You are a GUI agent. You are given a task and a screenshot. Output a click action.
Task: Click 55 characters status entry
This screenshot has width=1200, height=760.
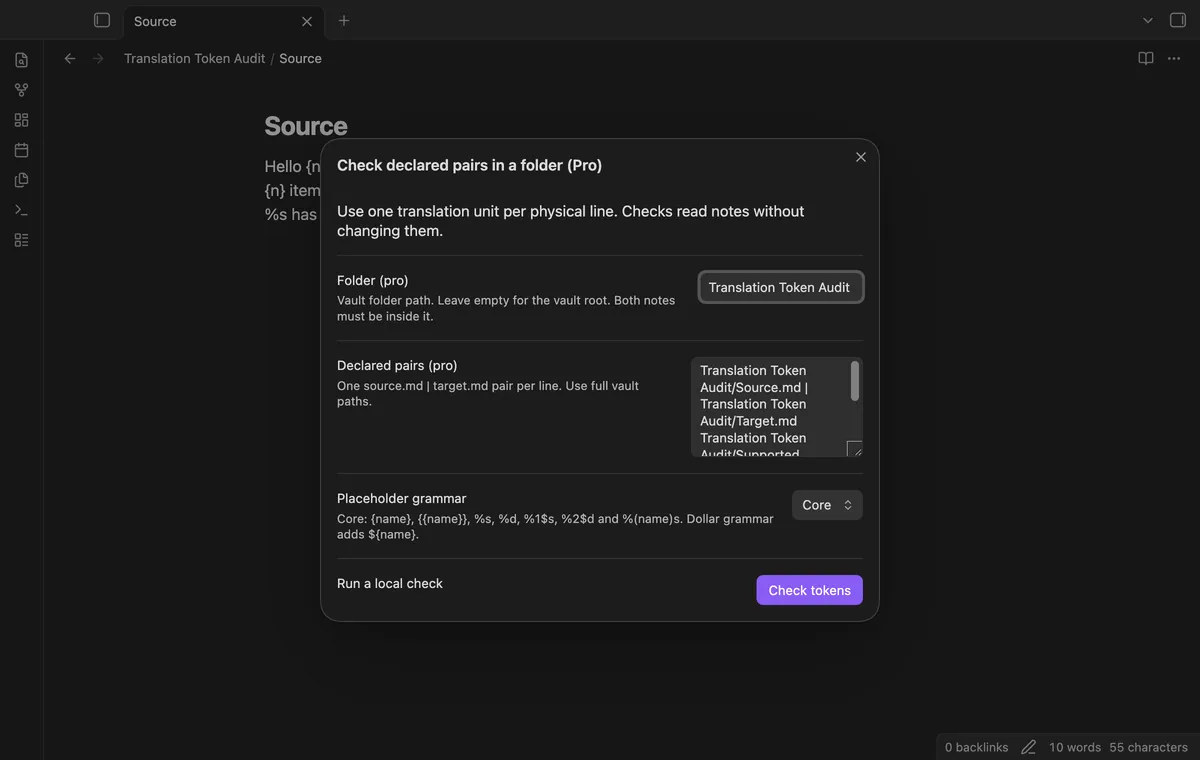coord(1148,747)
